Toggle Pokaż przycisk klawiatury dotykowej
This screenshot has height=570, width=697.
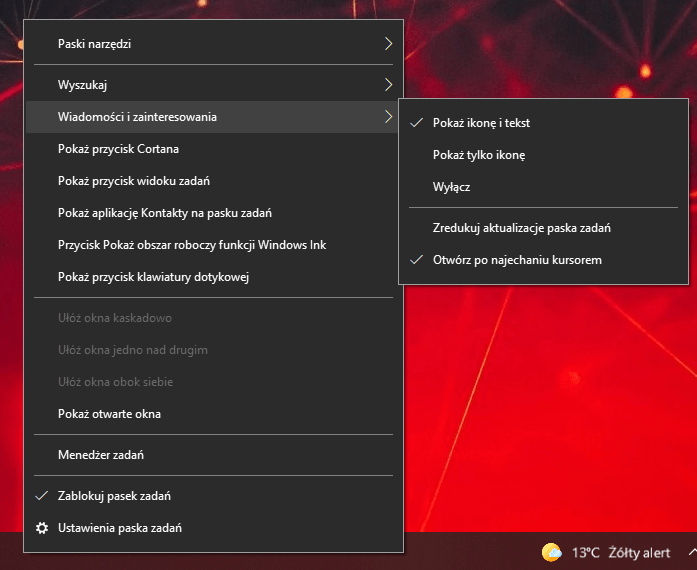(213, 277)
